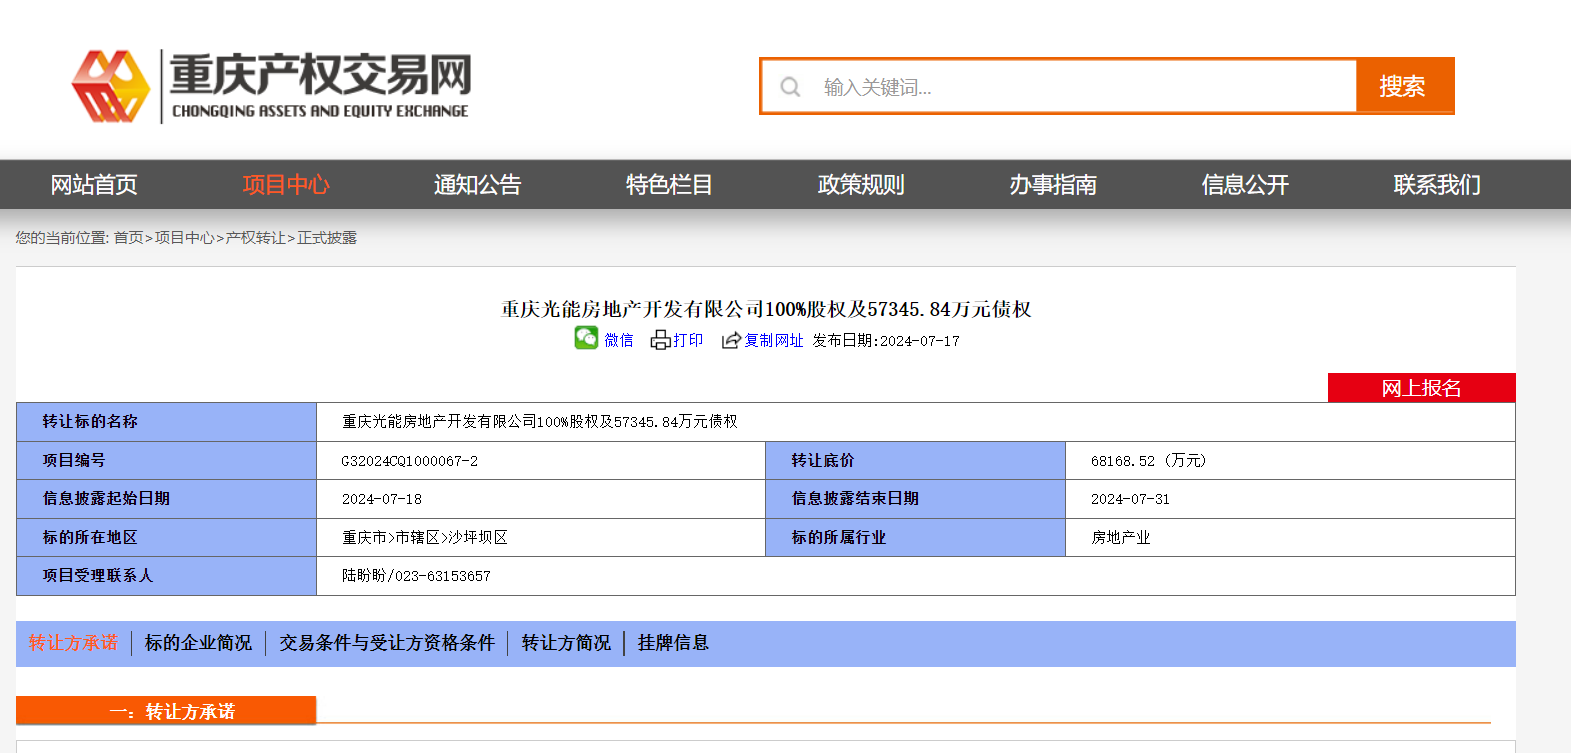Click disclosure end date 2024-07-31
The height and width of the screenshot is (753, 1571).
1130,499
